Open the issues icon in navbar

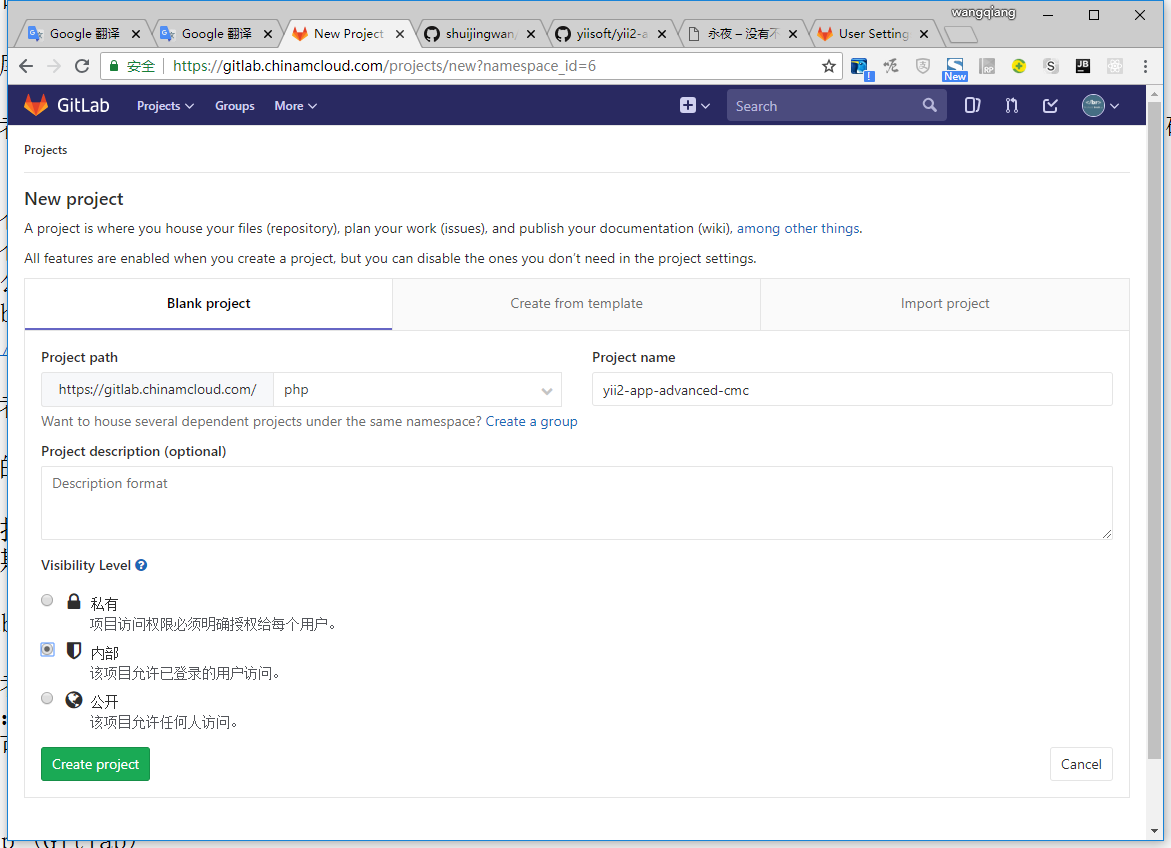972,106
